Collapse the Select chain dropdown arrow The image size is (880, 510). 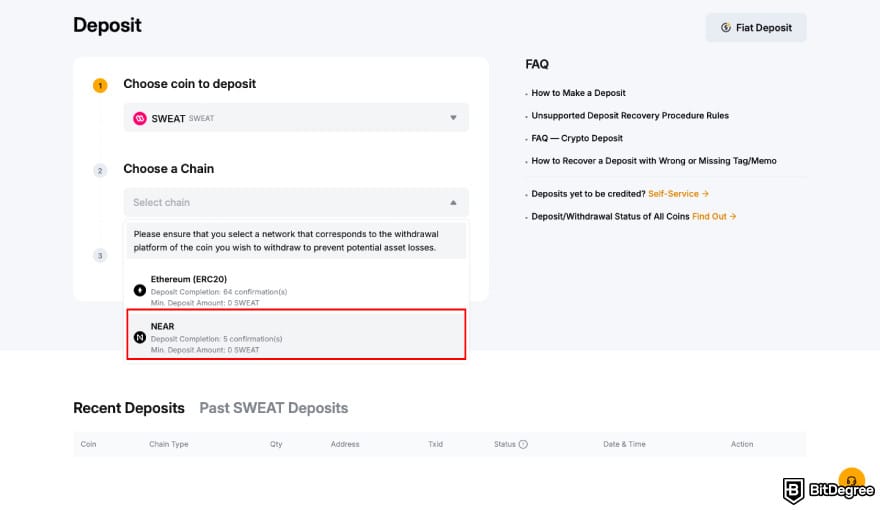tap(453, 203)
